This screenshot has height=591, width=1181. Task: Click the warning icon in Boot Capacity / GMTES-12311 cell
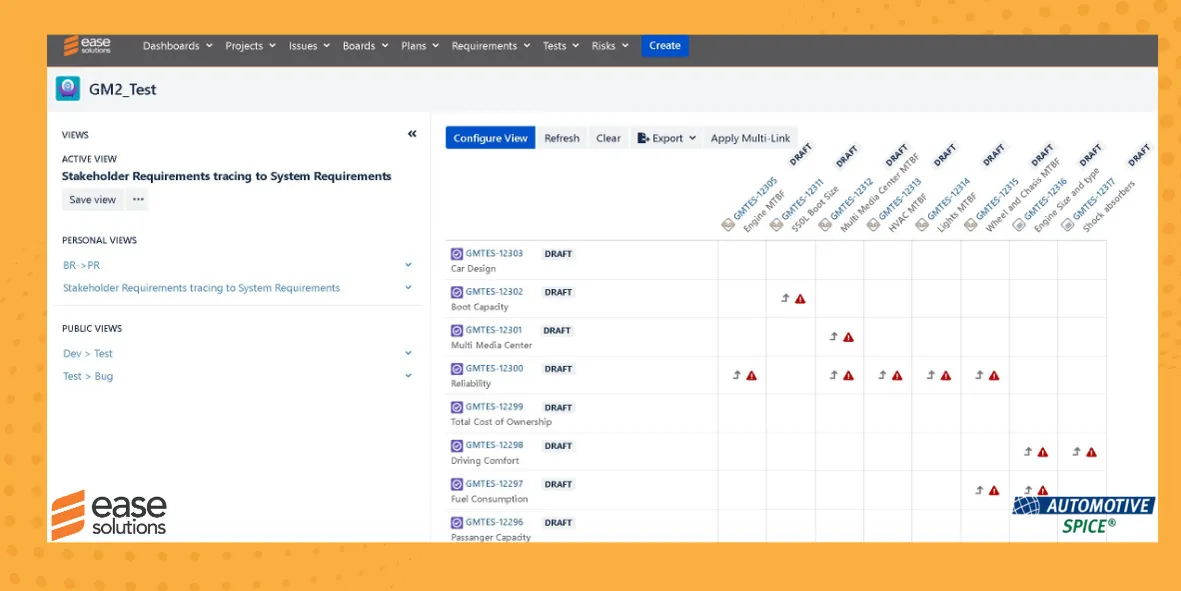800,299
